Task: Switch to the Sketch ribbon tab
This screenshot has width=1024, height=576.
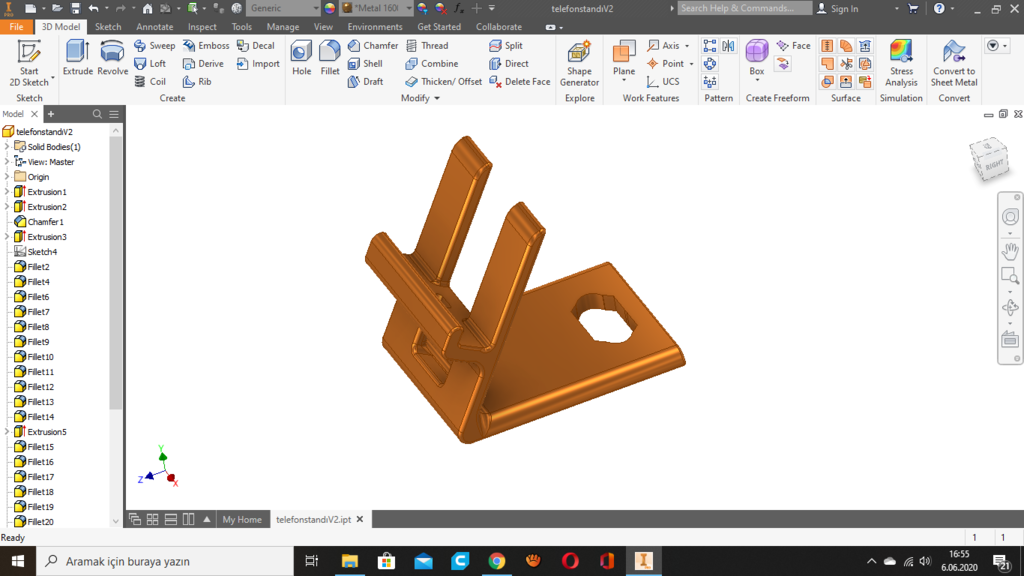Action: (x=108, y=27)
